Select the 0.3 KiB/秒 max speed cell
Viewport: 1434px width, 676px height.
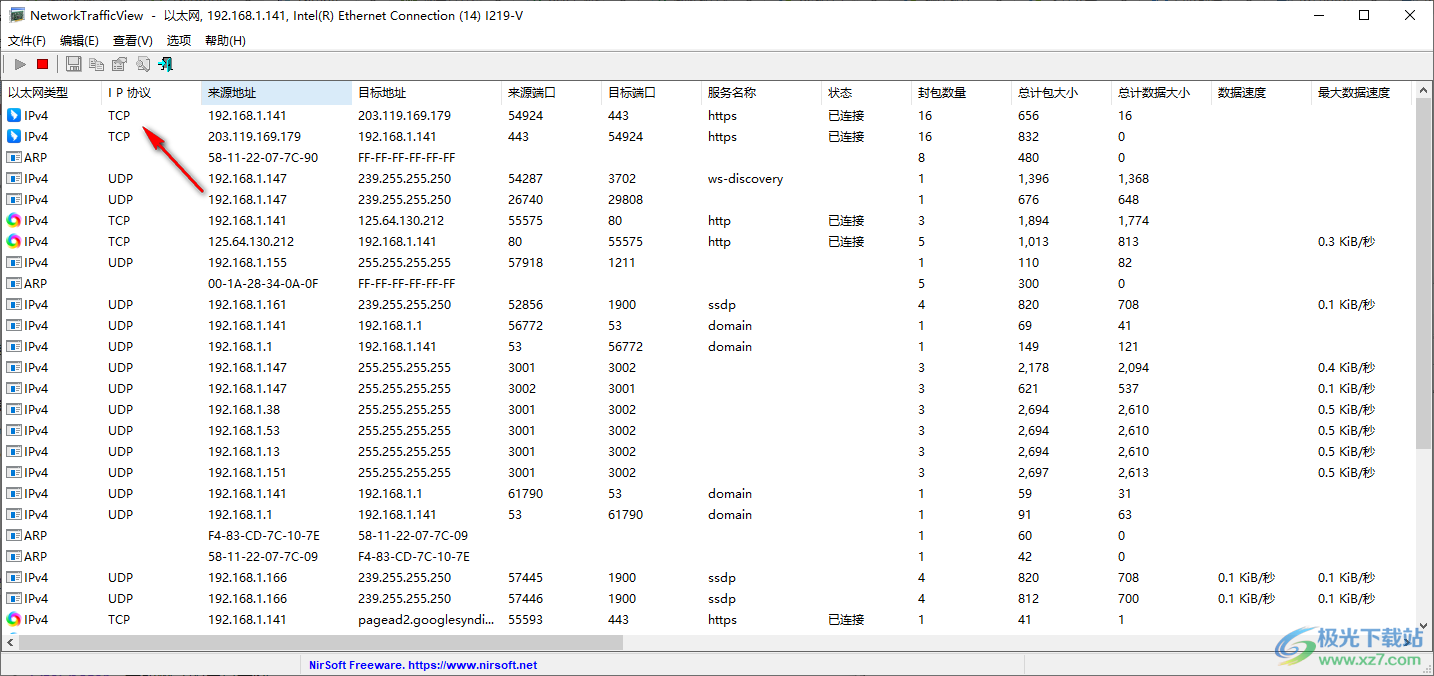click(x=1346, y=241)
